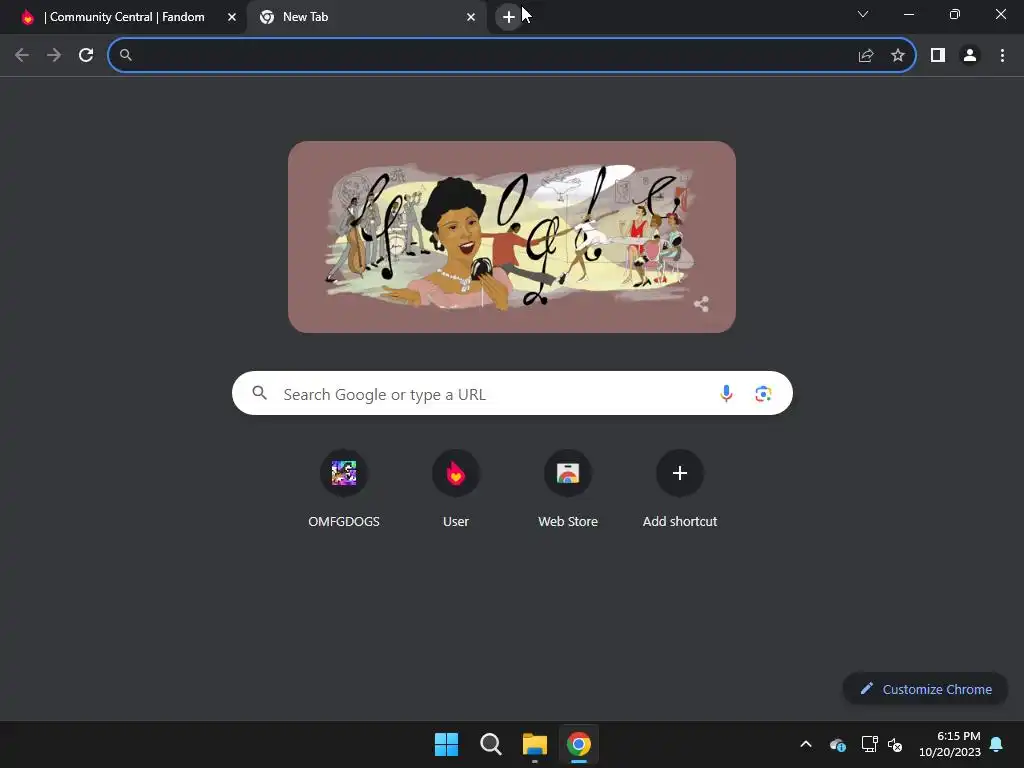Viewport: 1024px width, 768px height.
Task: Add a new shortcut tile
Action: pyautogui.click(x=680, y=490)
